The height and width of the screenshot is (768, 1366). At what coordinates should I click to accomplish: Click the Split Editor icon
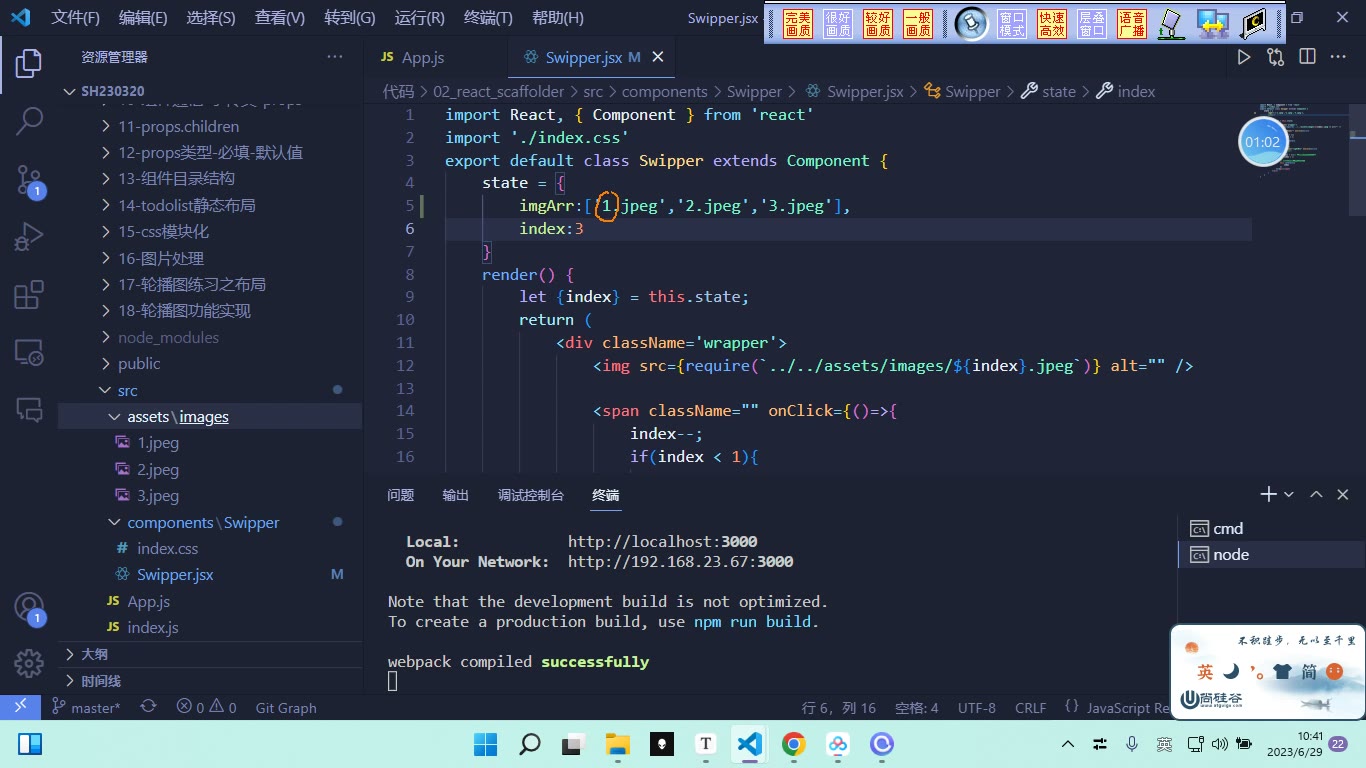1307,57
